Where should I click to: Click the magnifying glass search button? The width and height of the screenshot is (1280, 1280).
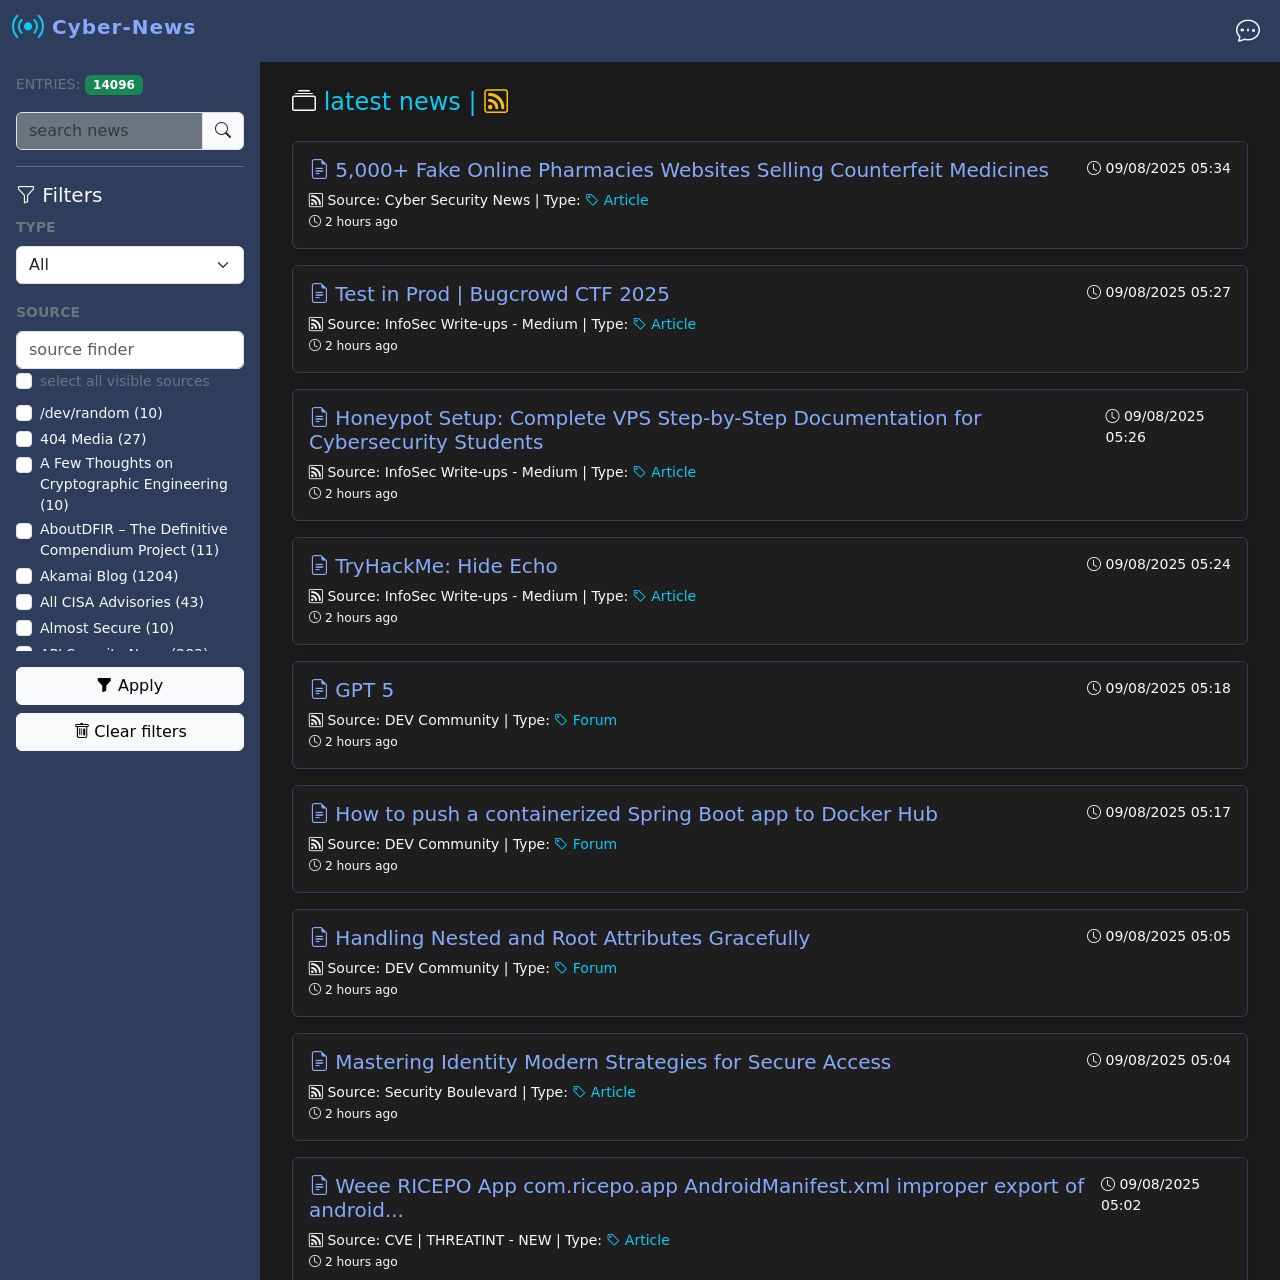223,131
